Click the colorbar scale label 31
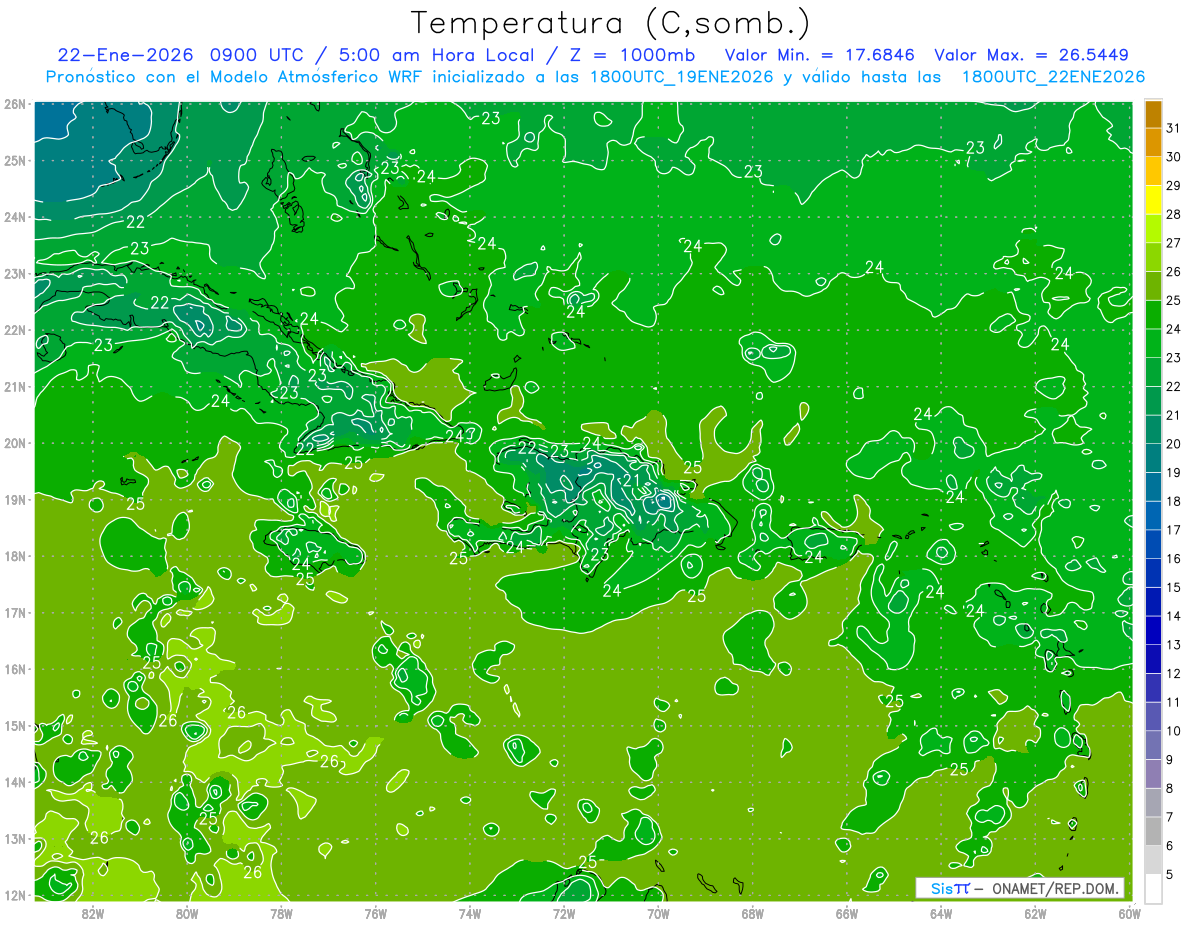The image size is (1200, 927). 1173,128
